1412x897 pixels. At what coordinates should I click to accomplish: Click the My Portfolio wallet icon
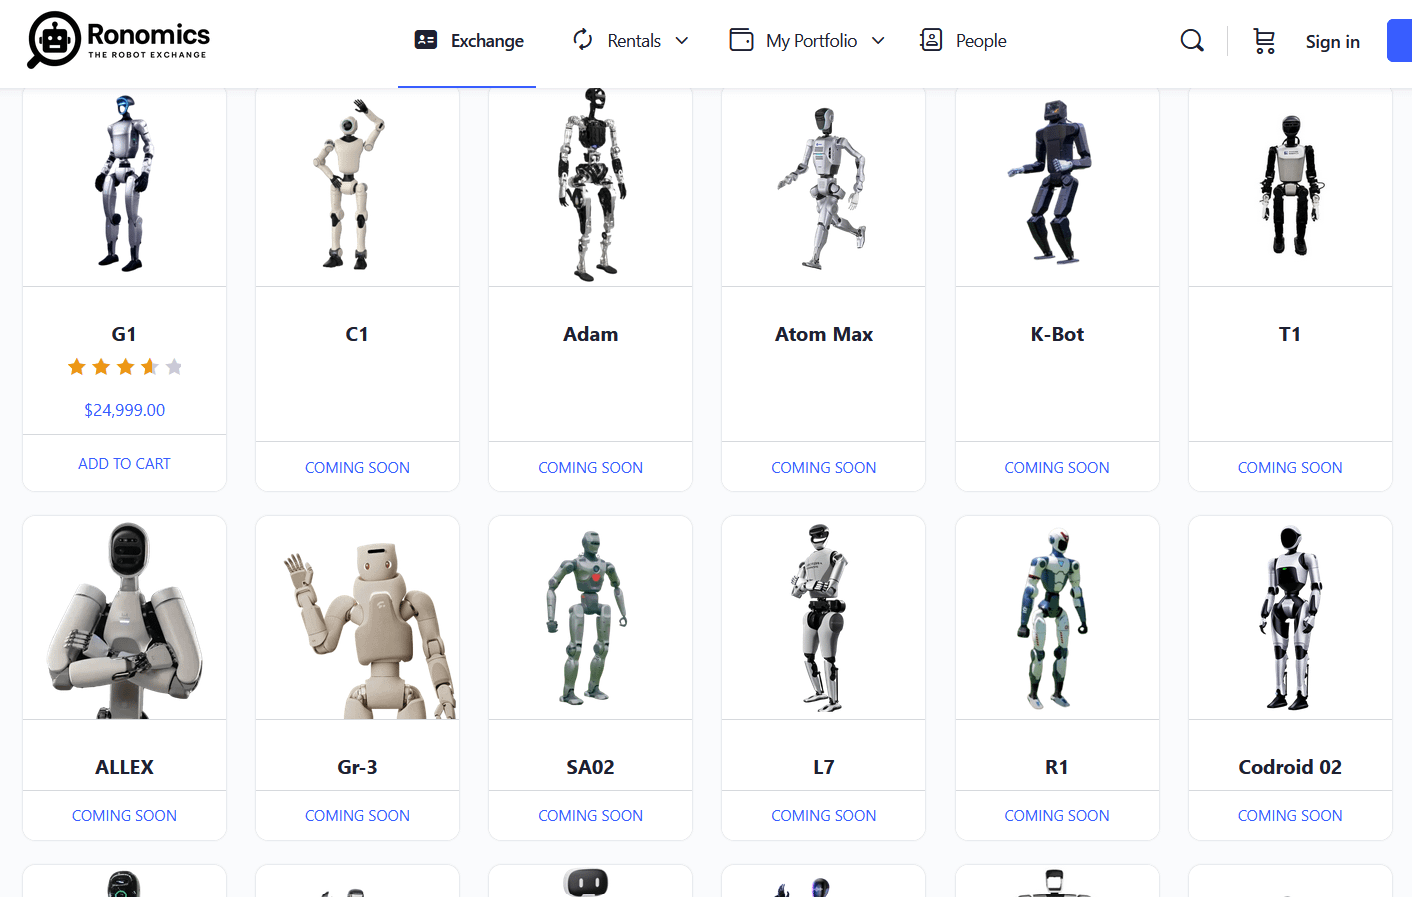741,40
